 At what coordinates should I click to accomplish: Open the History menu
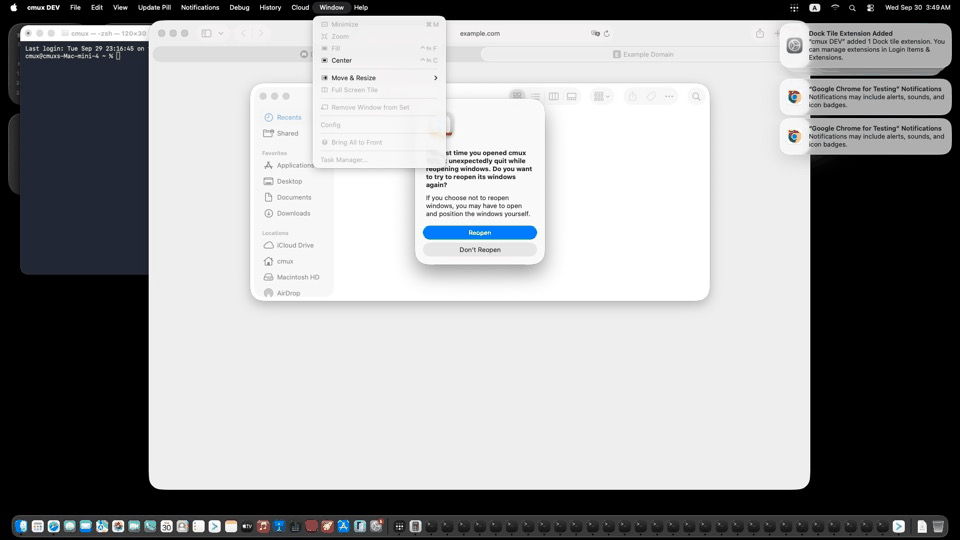pos(270,7)
